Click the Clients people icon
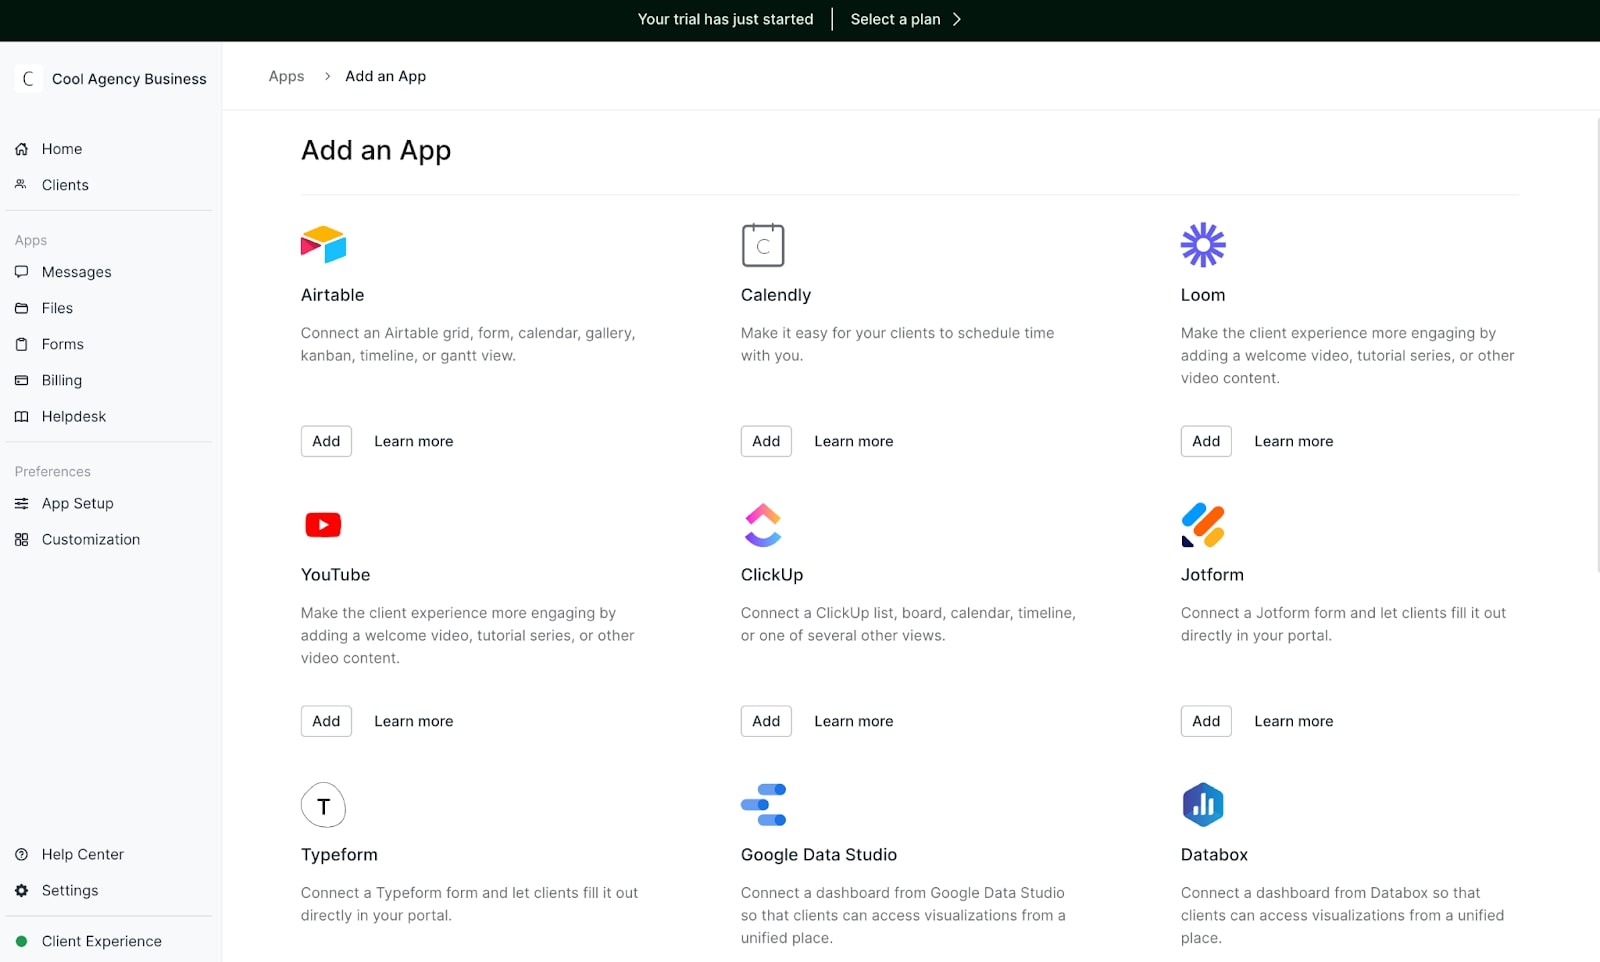The width and height of the screenshot is (1600, 962). [21, 185]
